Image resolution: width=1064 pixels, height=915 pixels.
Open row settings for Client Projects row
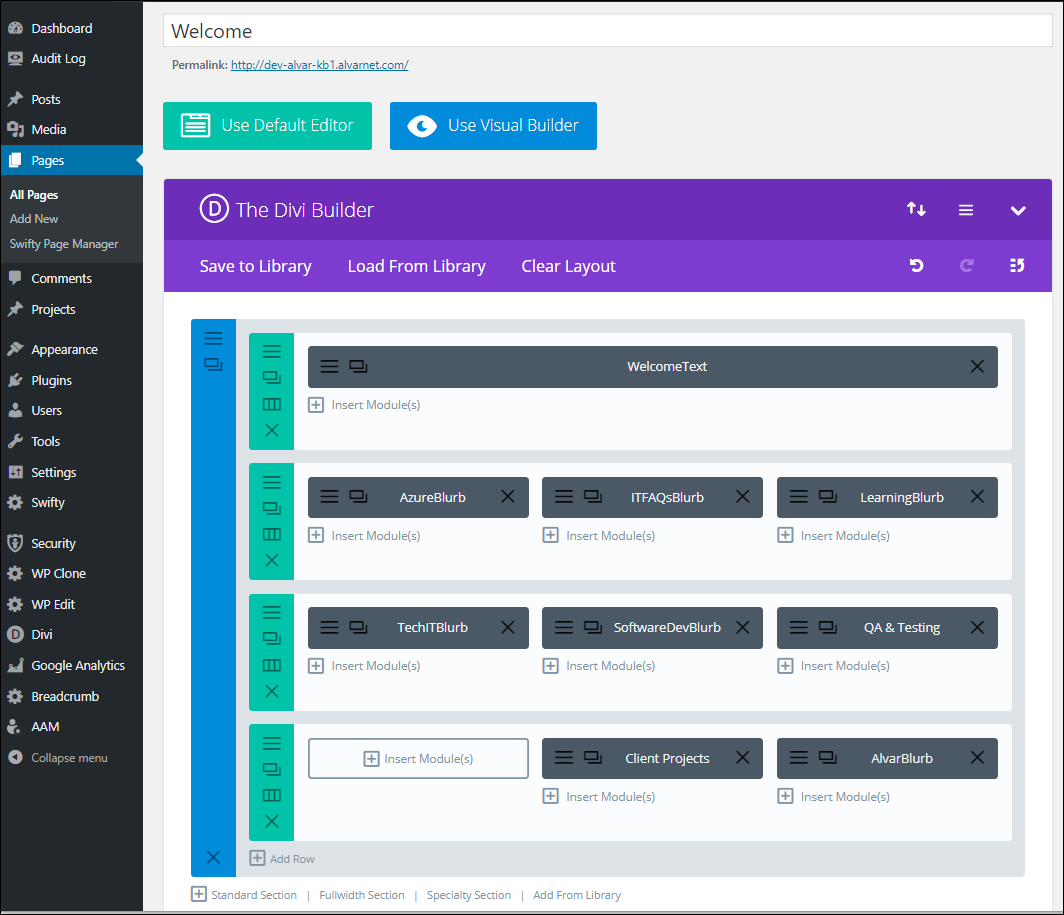(x=271, y=743)
